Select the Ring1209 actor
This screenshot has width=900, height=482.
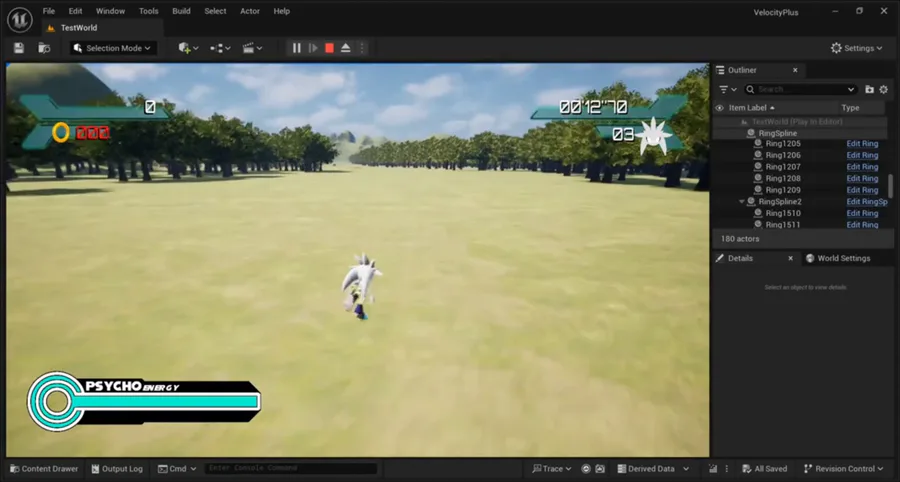pyautogui.click(x=783, y=190)
